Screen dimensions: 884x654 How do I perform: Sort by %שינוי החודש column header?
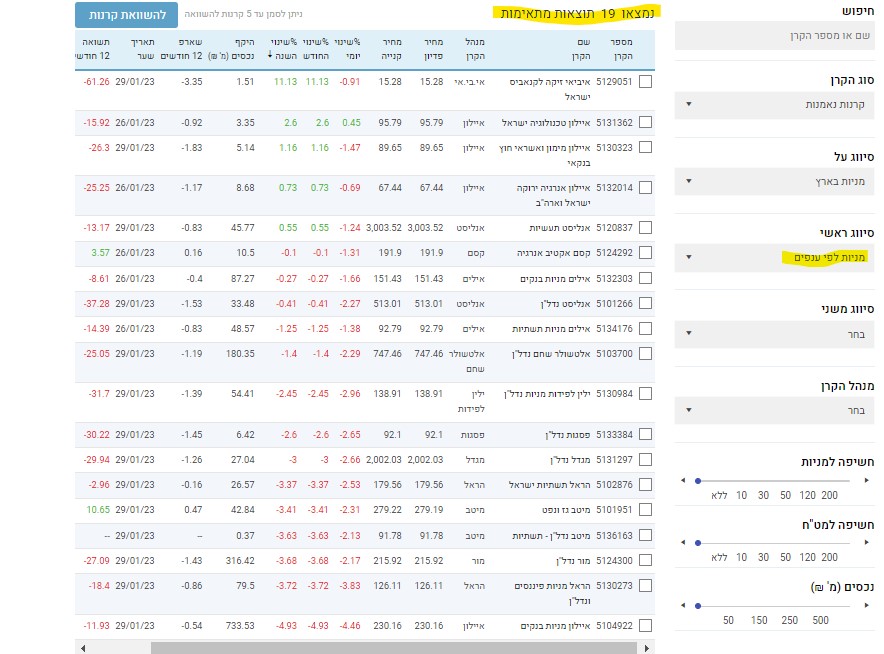pyautogui.click(x=316, y=49)
